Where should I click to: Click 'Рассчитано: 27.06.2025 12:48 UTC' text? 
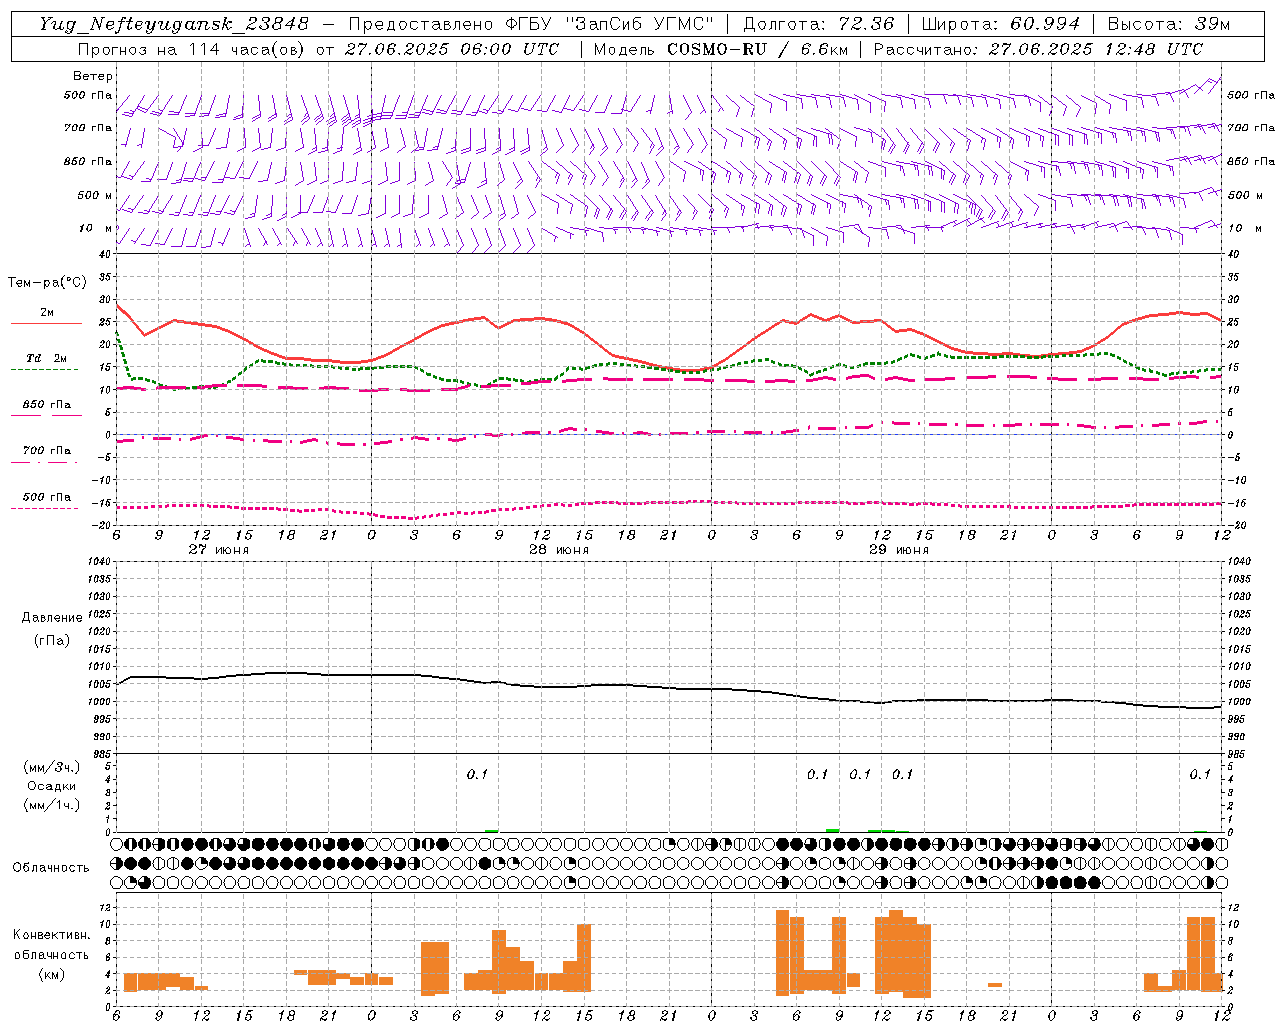(1038, 49)
